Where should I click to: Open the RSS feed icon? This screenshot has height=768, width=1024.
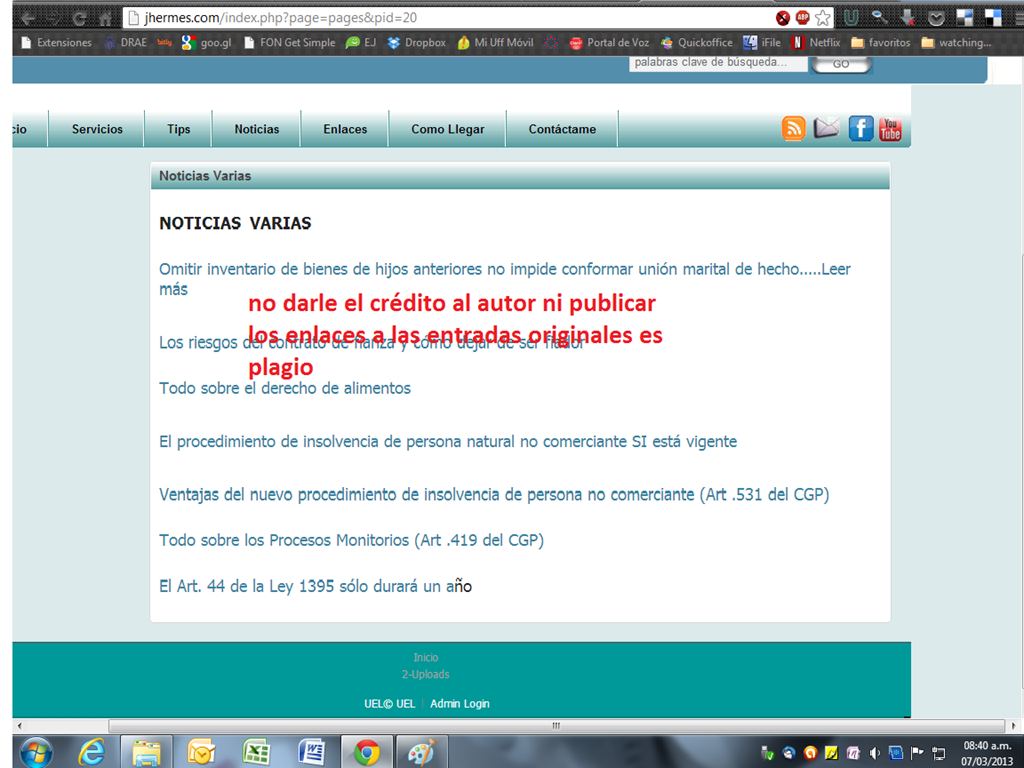[x=793, y=128]
